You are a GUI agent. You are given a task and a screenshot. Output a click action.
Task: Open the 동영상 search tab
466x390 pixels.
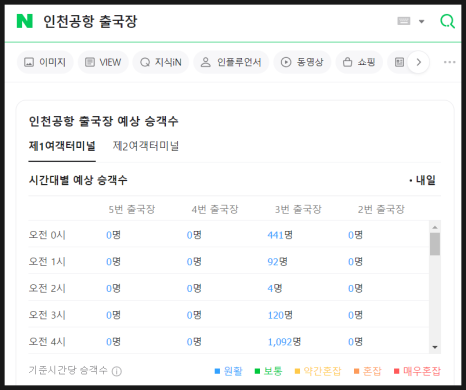(302, 62)
